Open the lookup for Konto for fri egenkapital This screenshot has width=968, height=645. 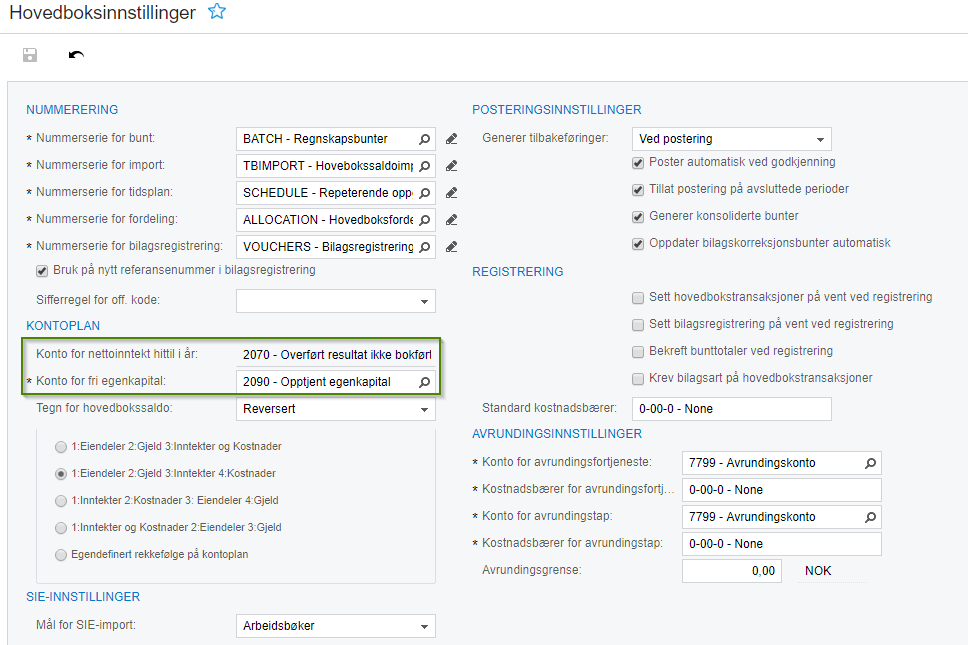(424, 382)
